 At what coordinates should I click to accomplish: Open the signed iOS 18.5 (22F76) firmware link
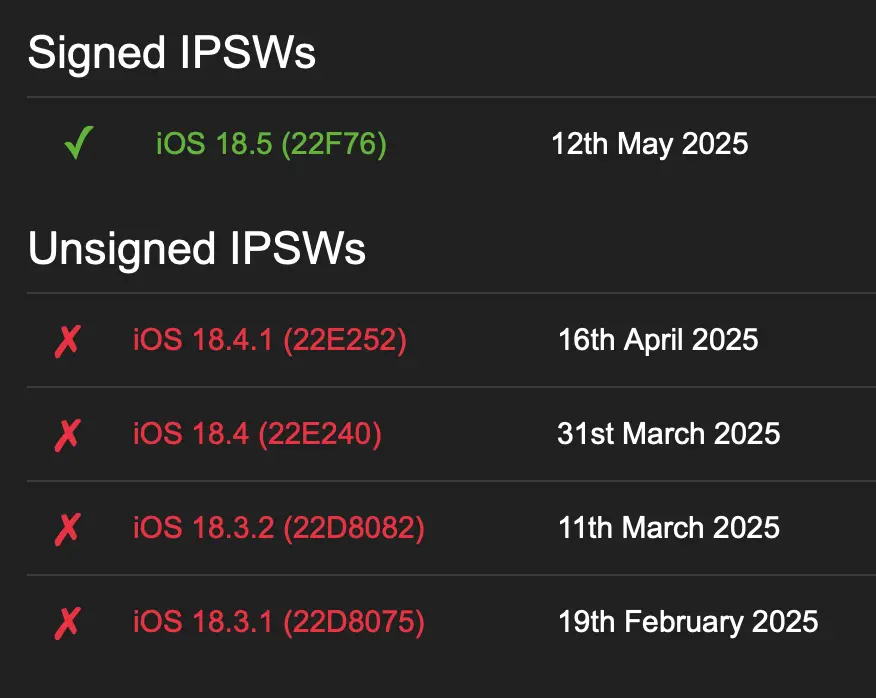pos(270,144)
